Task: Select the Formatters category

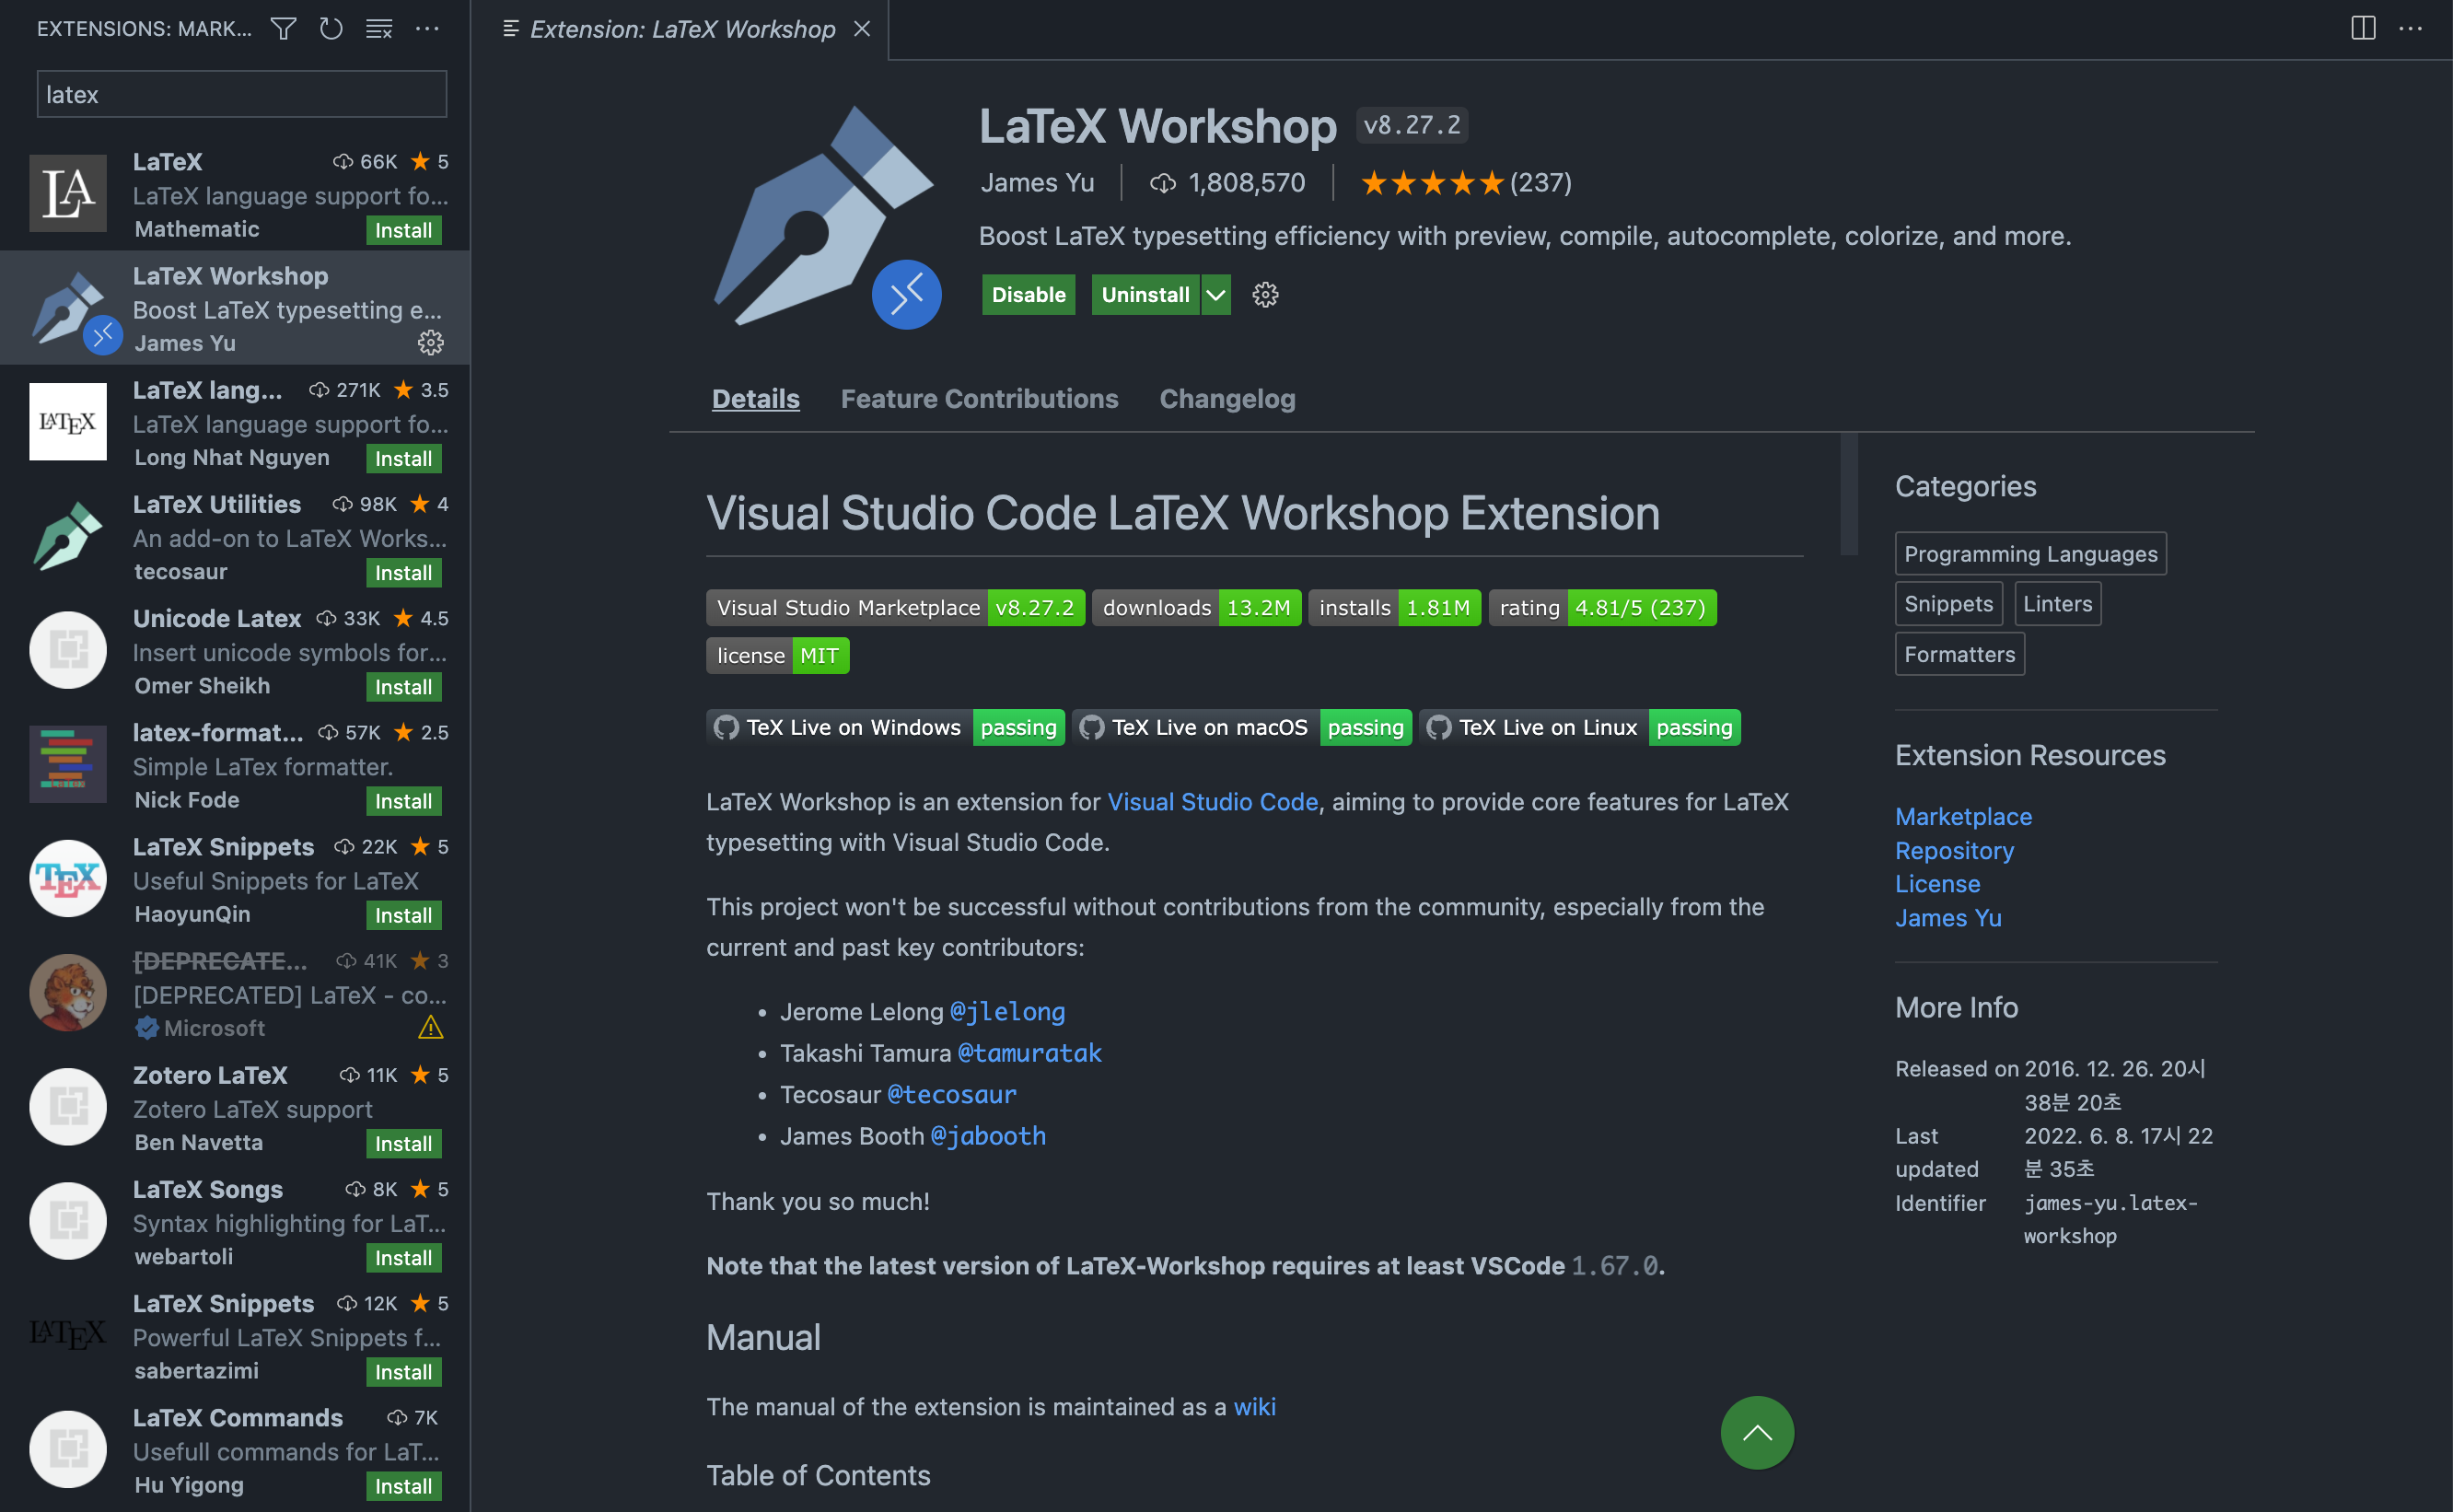Action: point(1959,654)
